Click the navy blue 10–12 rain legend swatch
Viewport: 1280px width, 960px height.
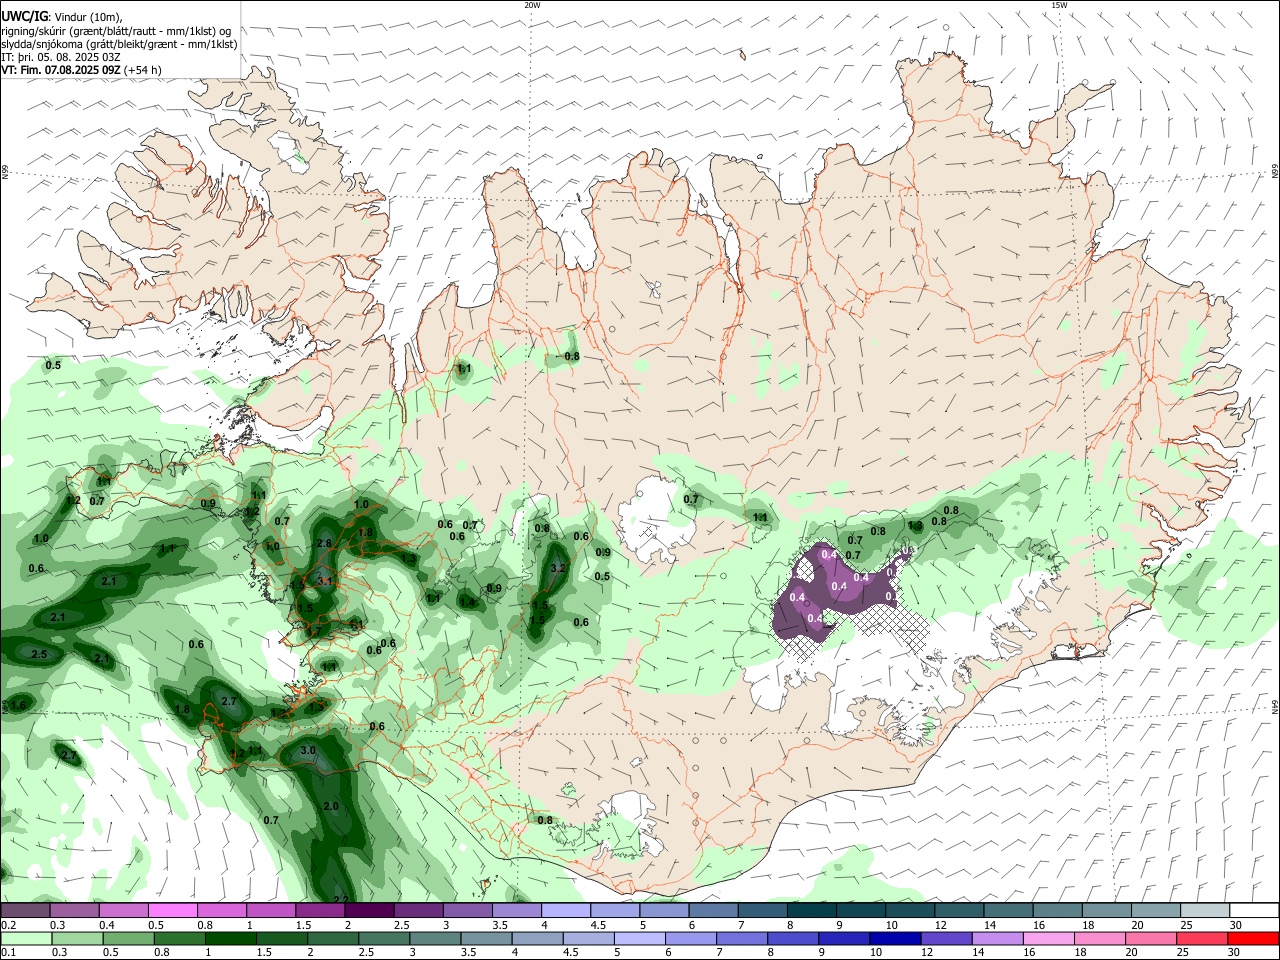(x=895, y=938)
